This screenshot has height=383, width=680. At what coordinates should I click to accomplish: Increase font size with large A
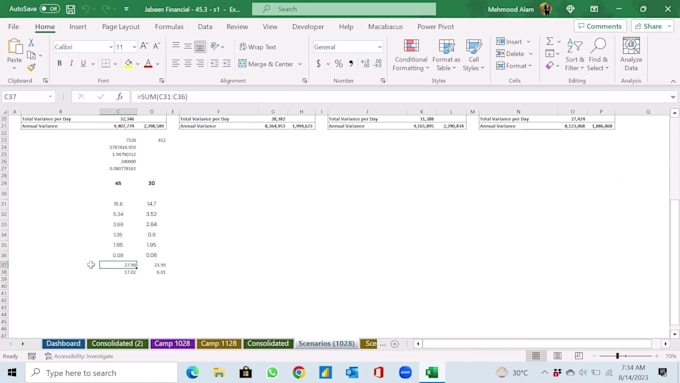144,46
